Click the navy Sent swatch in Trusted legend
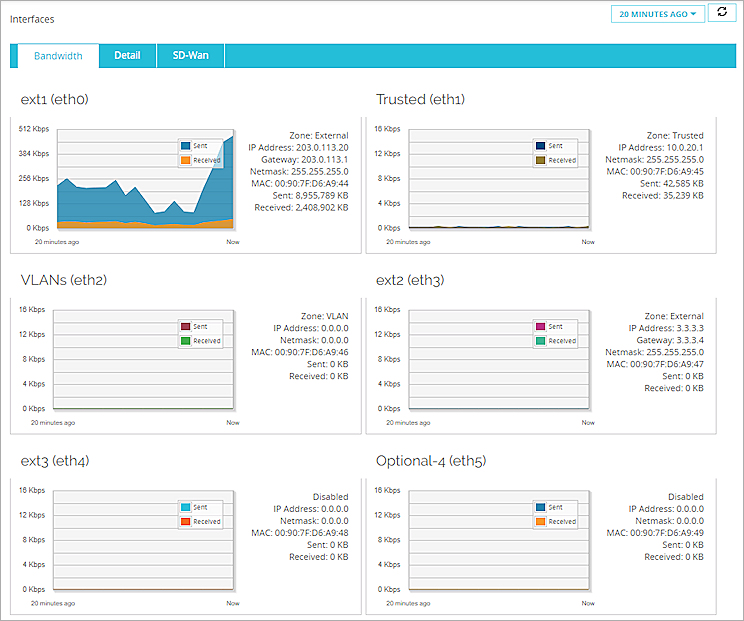 (541, 146)
